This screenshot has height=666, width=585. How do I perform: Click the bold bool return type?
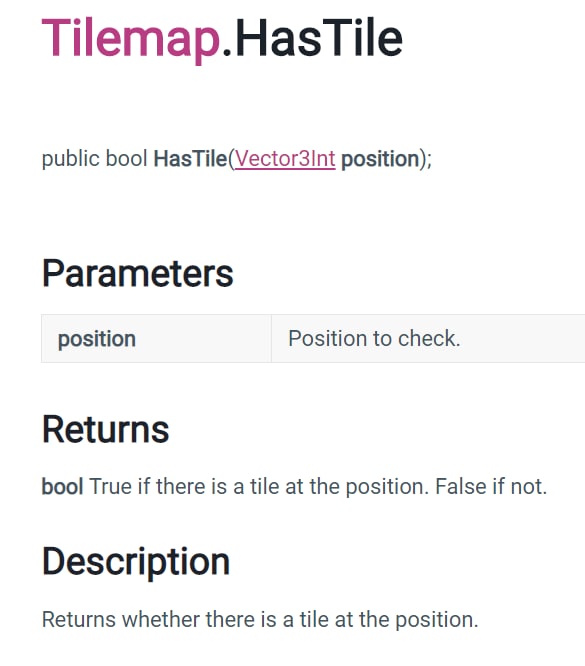pos(62,486)
